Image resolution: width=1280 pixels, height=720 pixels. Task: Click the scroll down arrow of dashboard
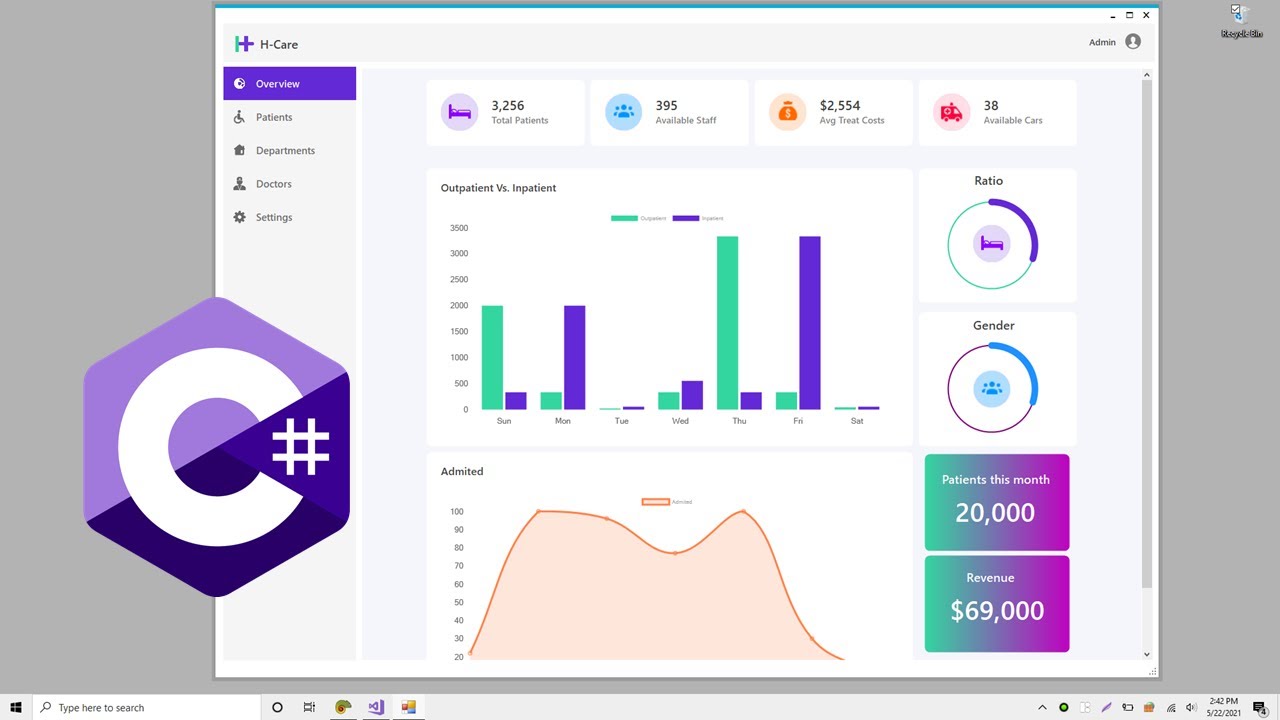click(x=1147, y=654)
